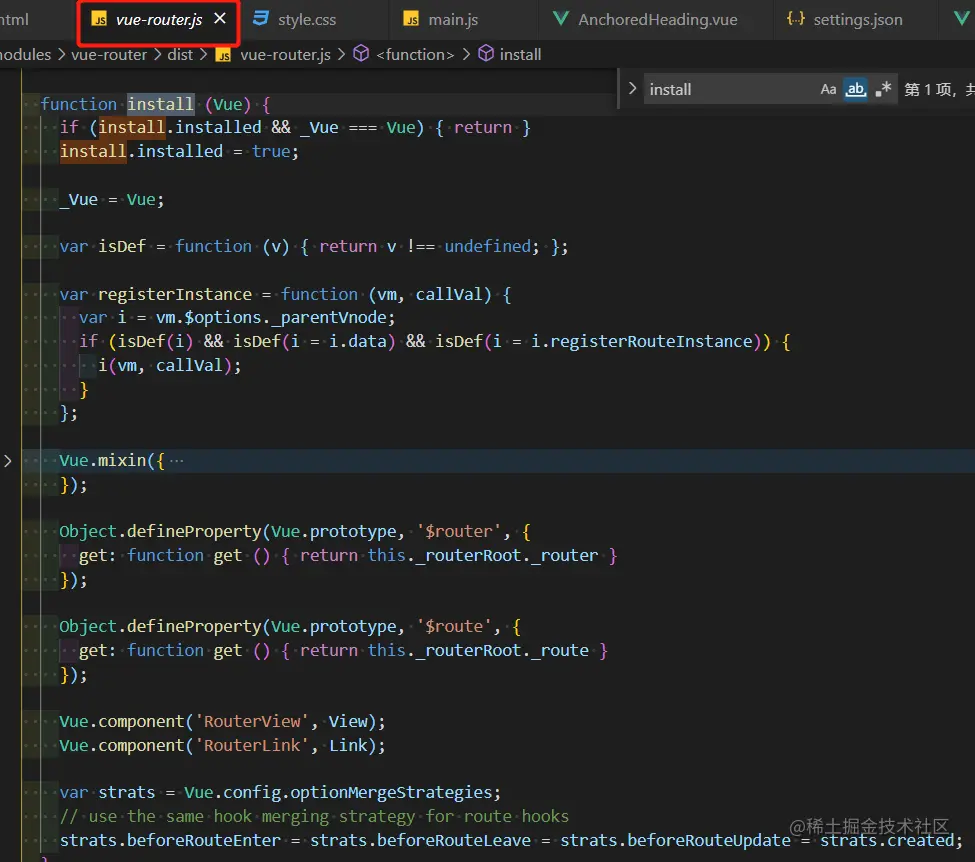975x862 pixels.
Task: Click the CSS file icon on style.css tab
Action: pyautogui.click(x=261, y=19)
